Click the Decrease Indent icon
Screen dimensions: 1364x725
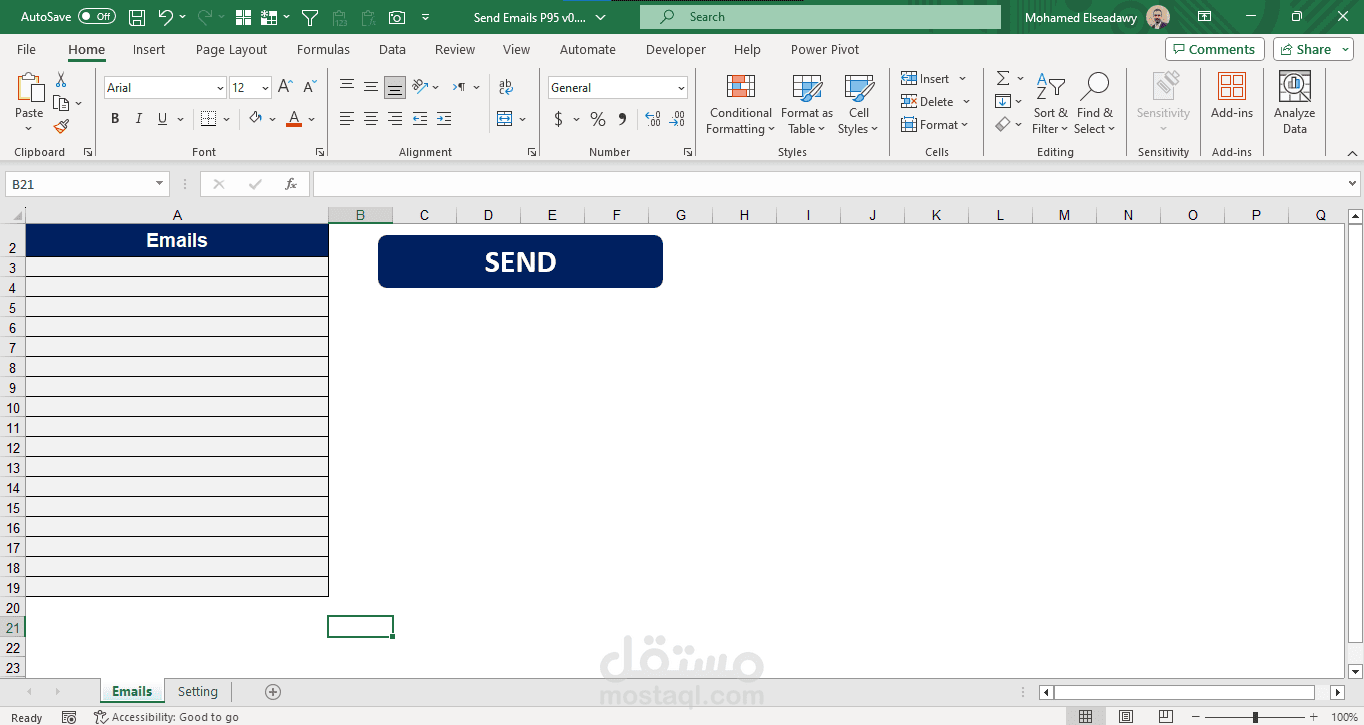(x=420, y=119)
